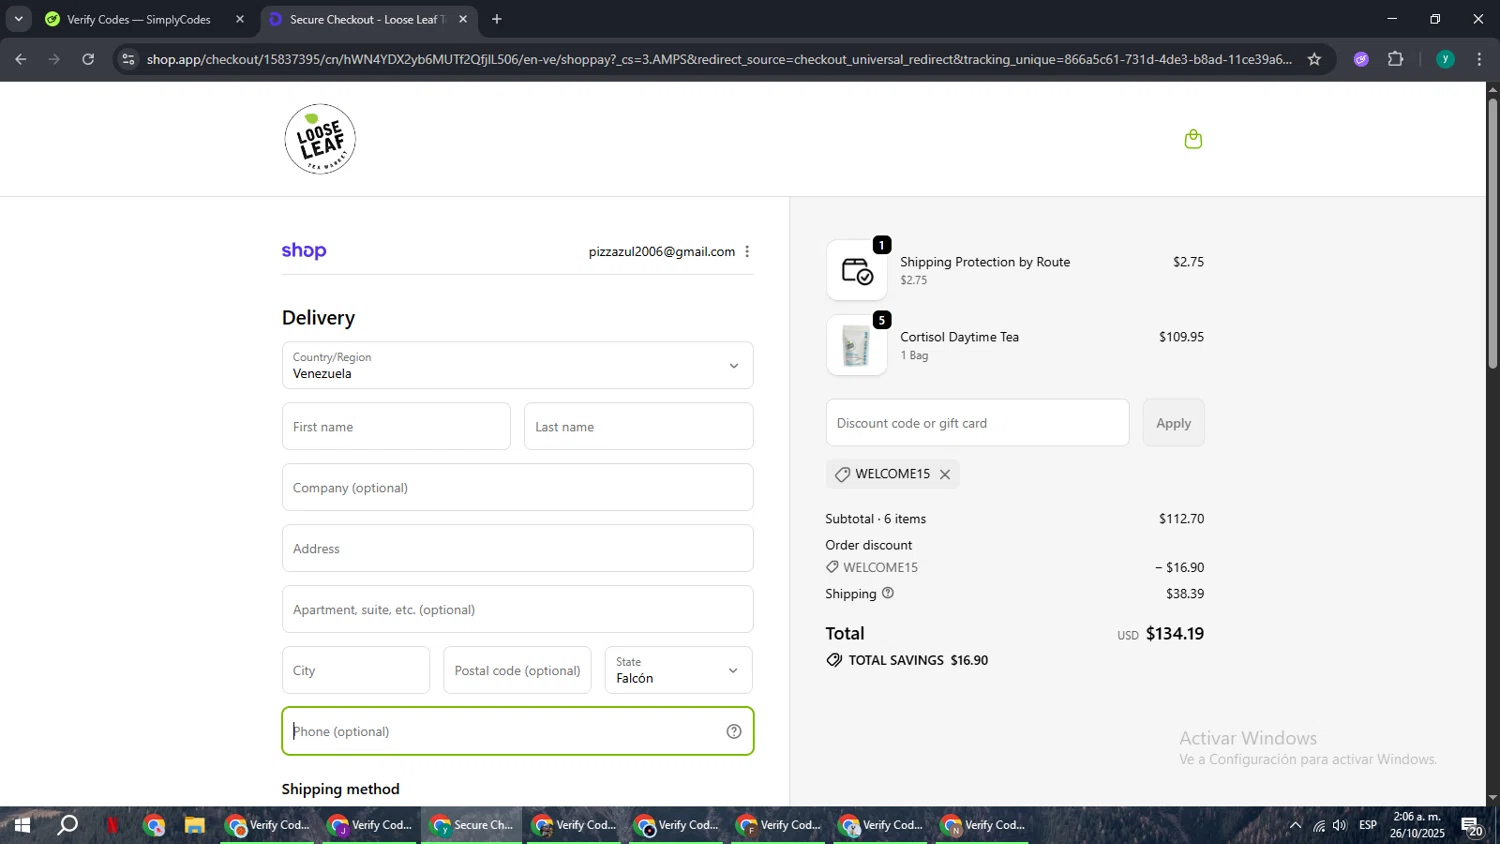This screenshot has width=1500, height=844.
Task: Open account options menu beside the email
Action: click(747, 252)
